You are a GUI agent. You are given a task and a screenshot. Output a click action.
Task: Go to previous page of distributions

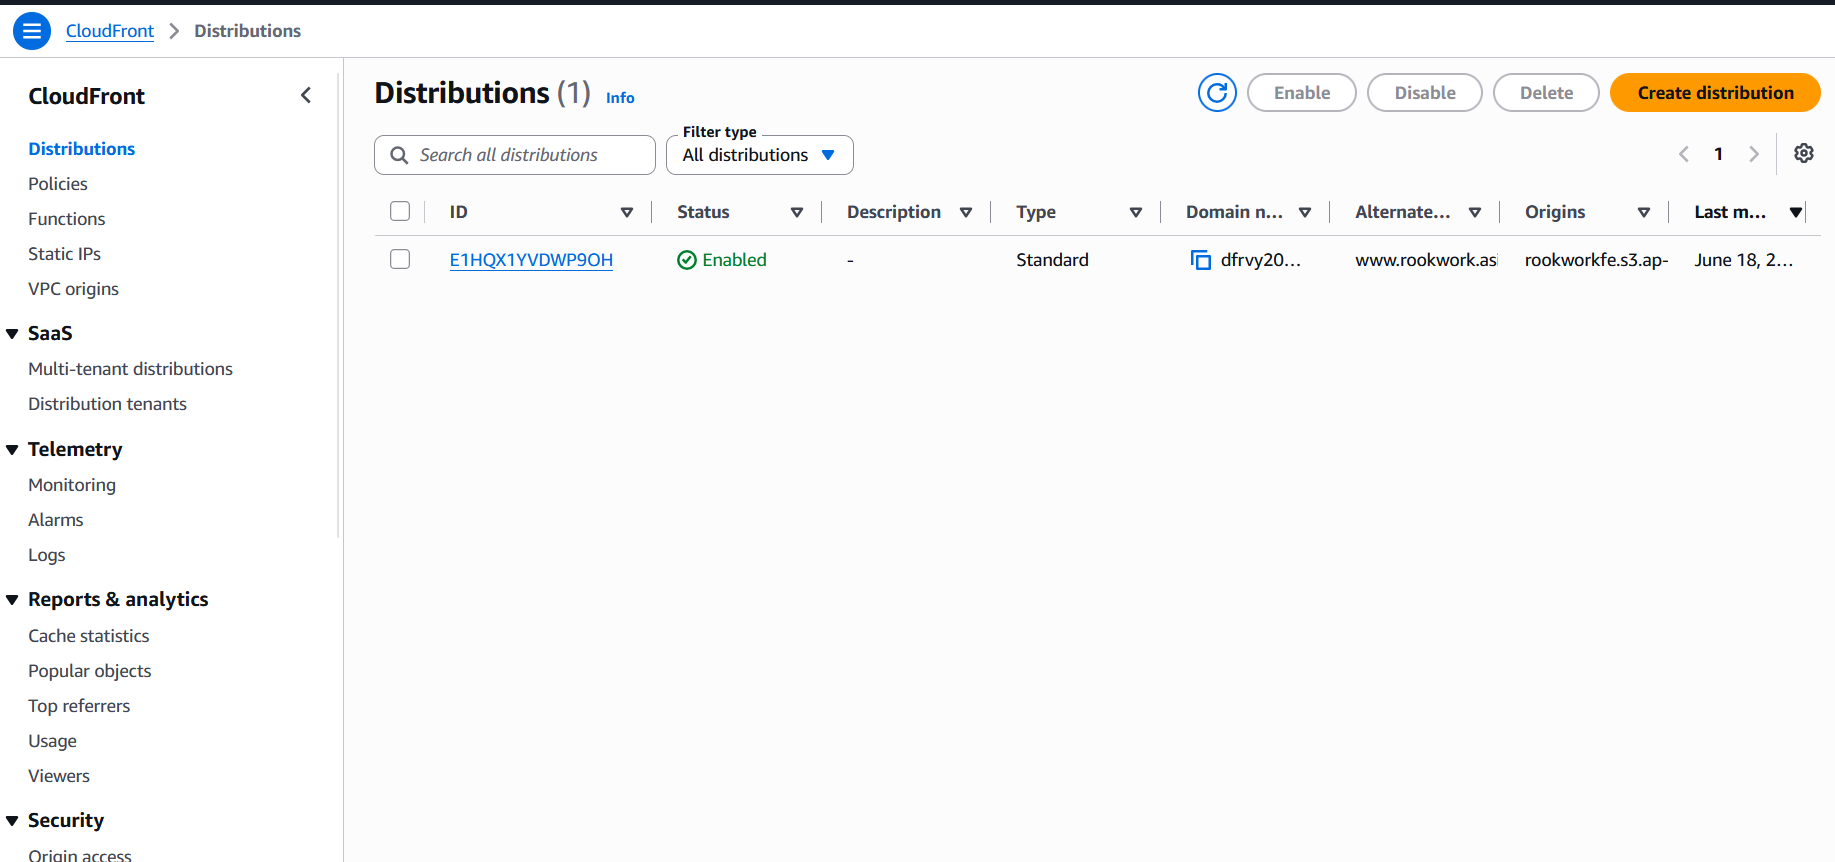coord(1684,154)
